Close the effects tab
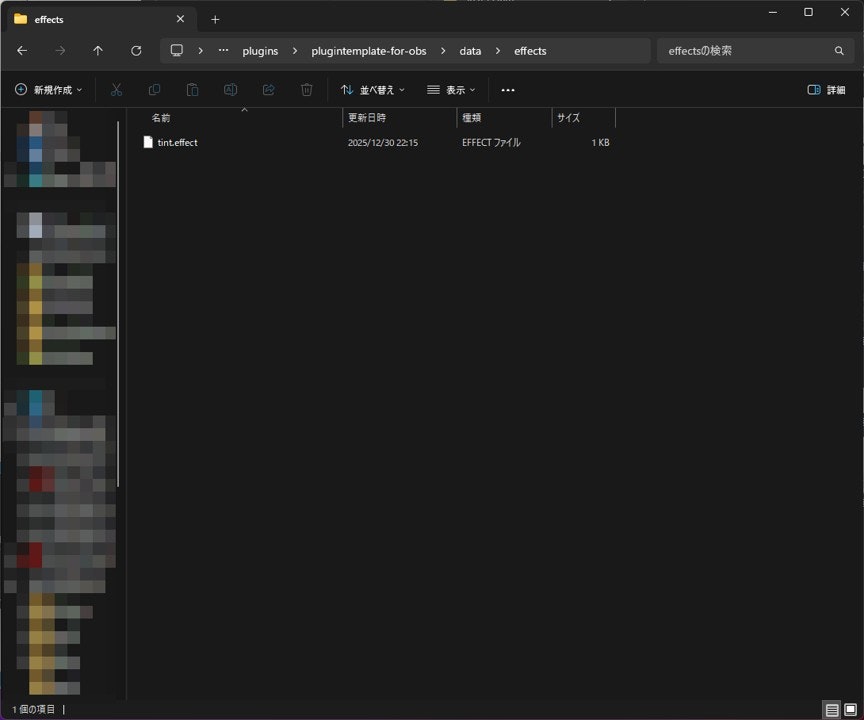Image resolution: width=864 pixels, height=720 pixels. click(x=180, y=19)
